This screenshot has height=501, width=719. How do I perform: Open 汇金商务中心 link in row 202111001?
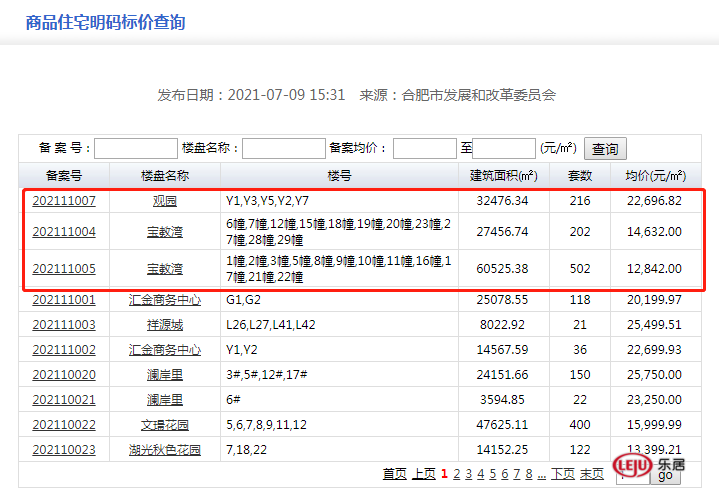tap(165, 300)
